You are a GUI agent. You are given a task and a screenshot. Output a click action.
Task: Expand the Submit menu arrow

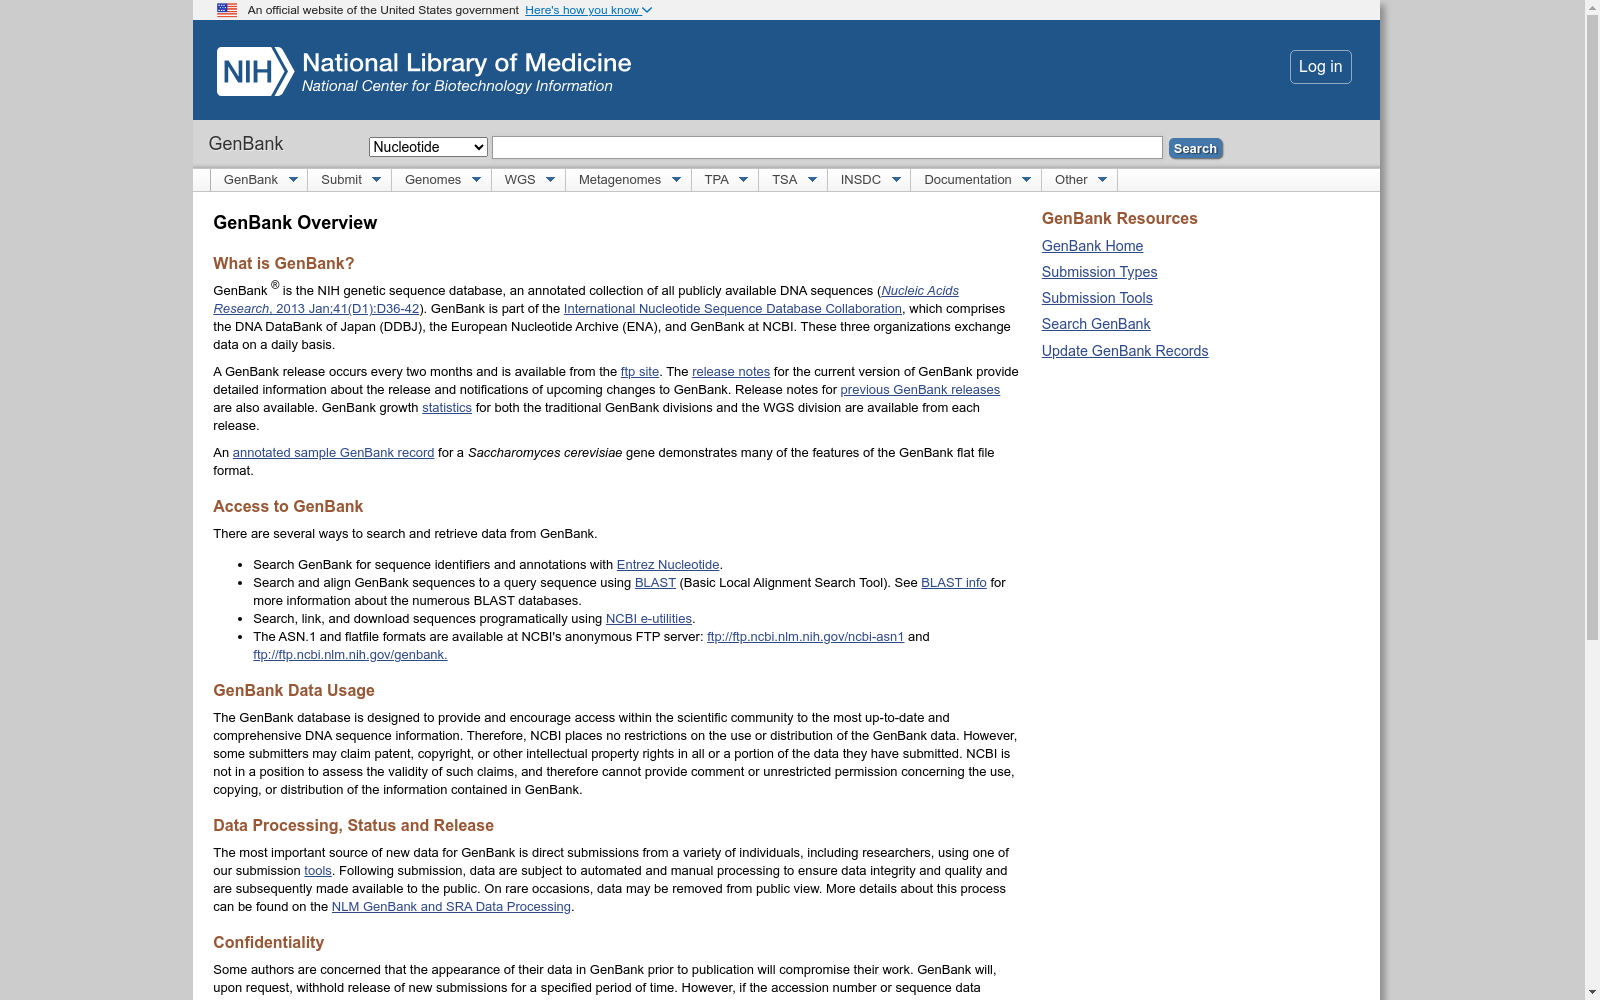click(376, 180)
